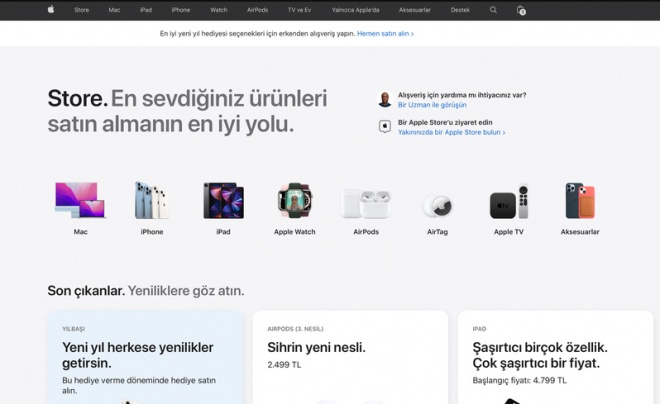Screen dimensions: 660x404
Task: Click the 'YILBAŞI' card category label
Action: point(73,329)
